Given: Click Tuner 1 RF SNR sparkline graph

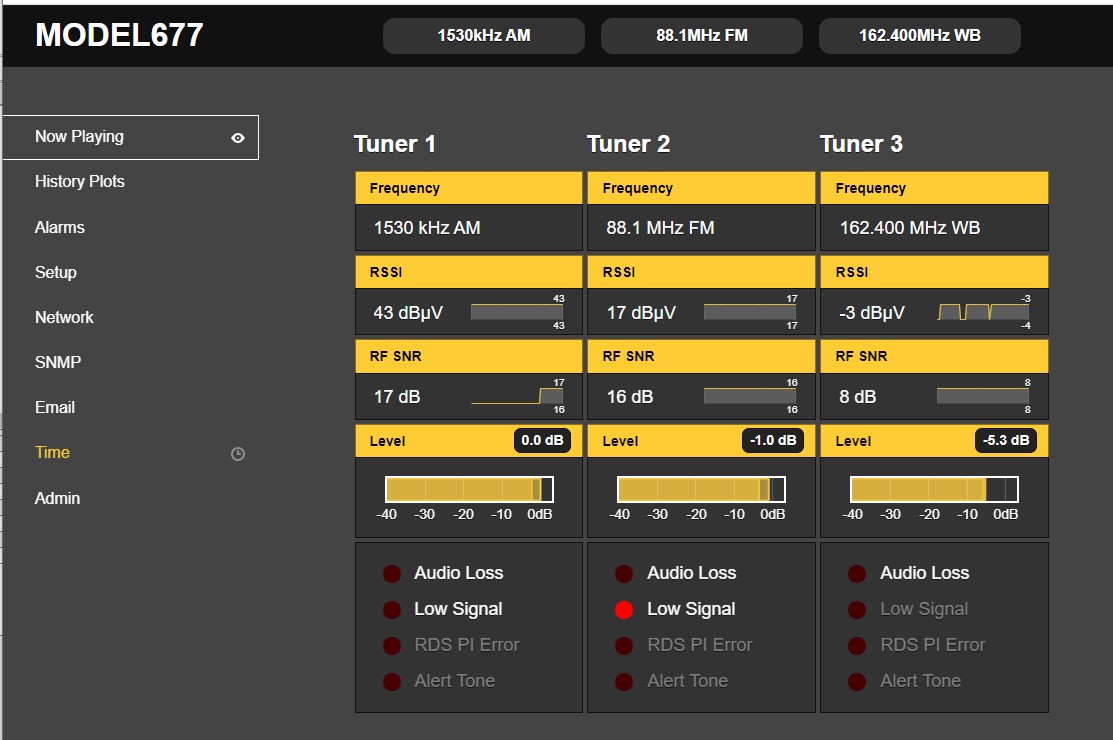Looking at the screenshot, I should [x=517, y=397].
